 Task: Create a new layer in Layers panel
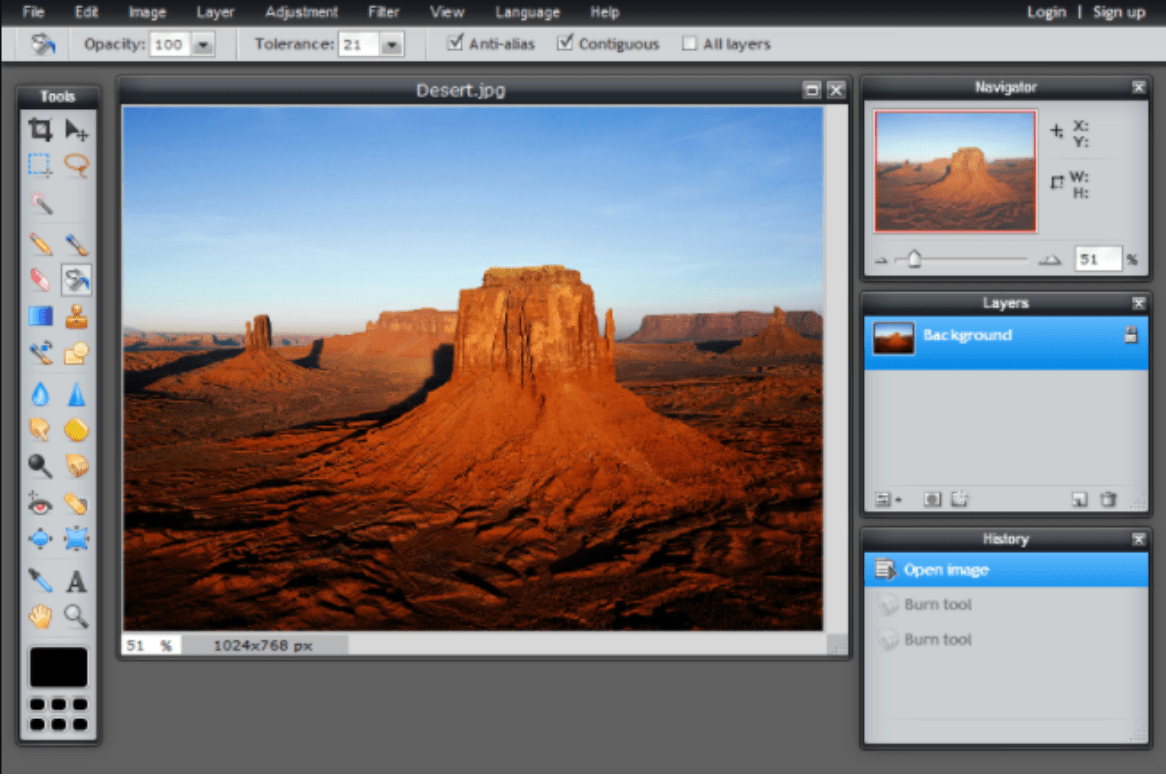pos(1080,499)
